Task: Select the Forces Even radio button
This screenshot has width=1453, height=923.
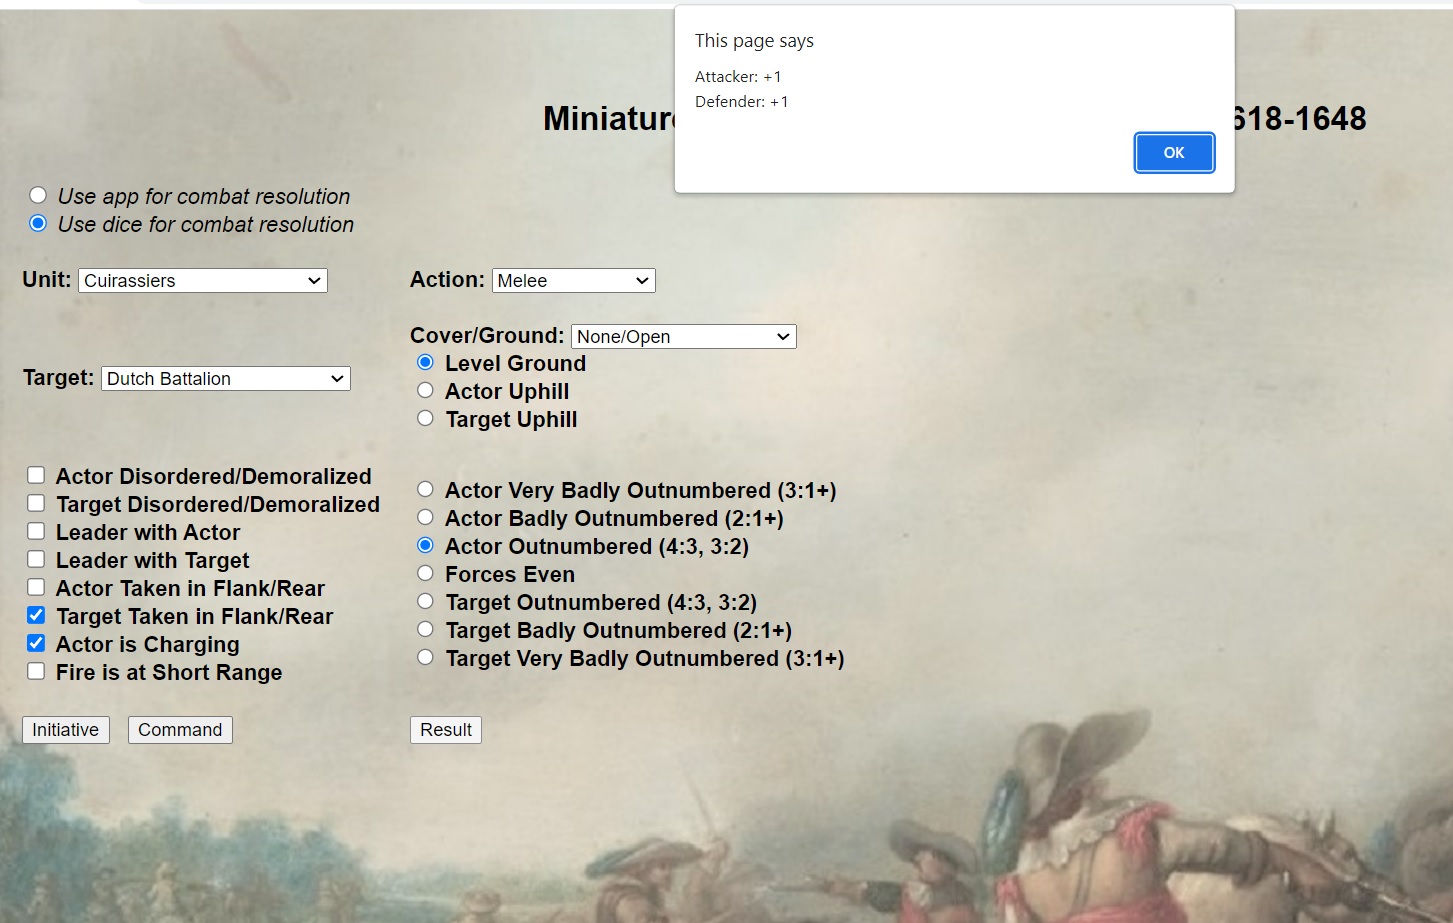Action: point(426,573)
